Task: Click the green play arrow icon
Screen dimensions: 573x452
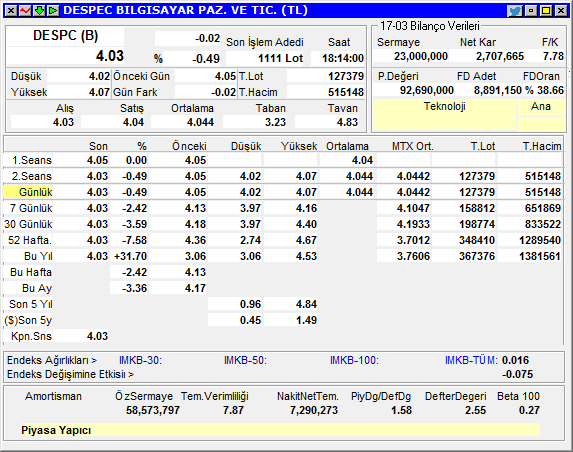Action: [x=53, y=11]
